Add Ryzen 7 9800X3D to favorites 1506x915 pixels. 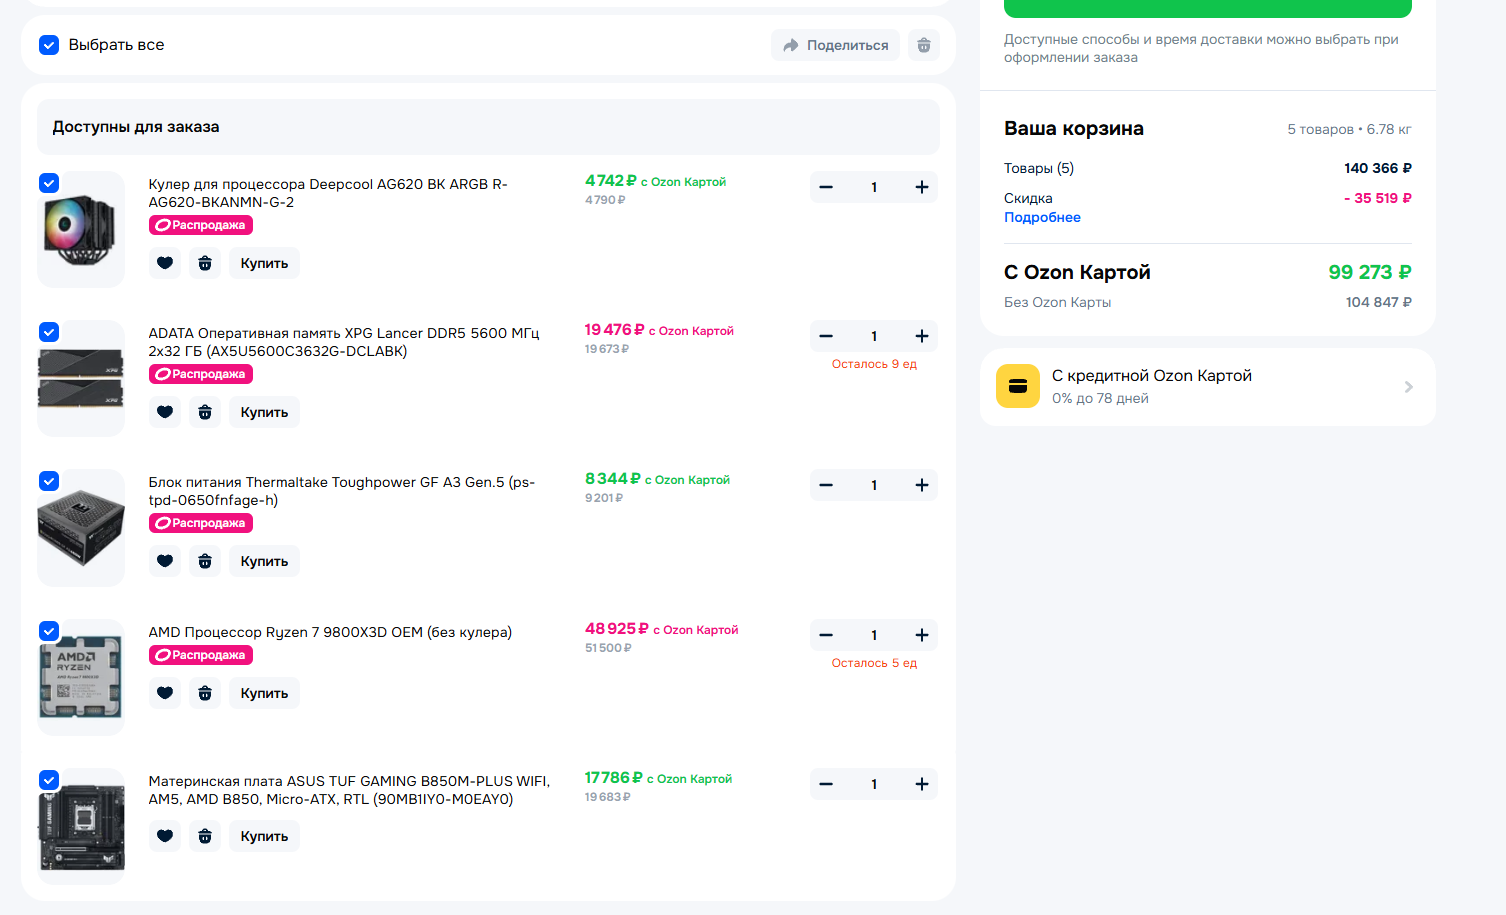tap(165, 693)
